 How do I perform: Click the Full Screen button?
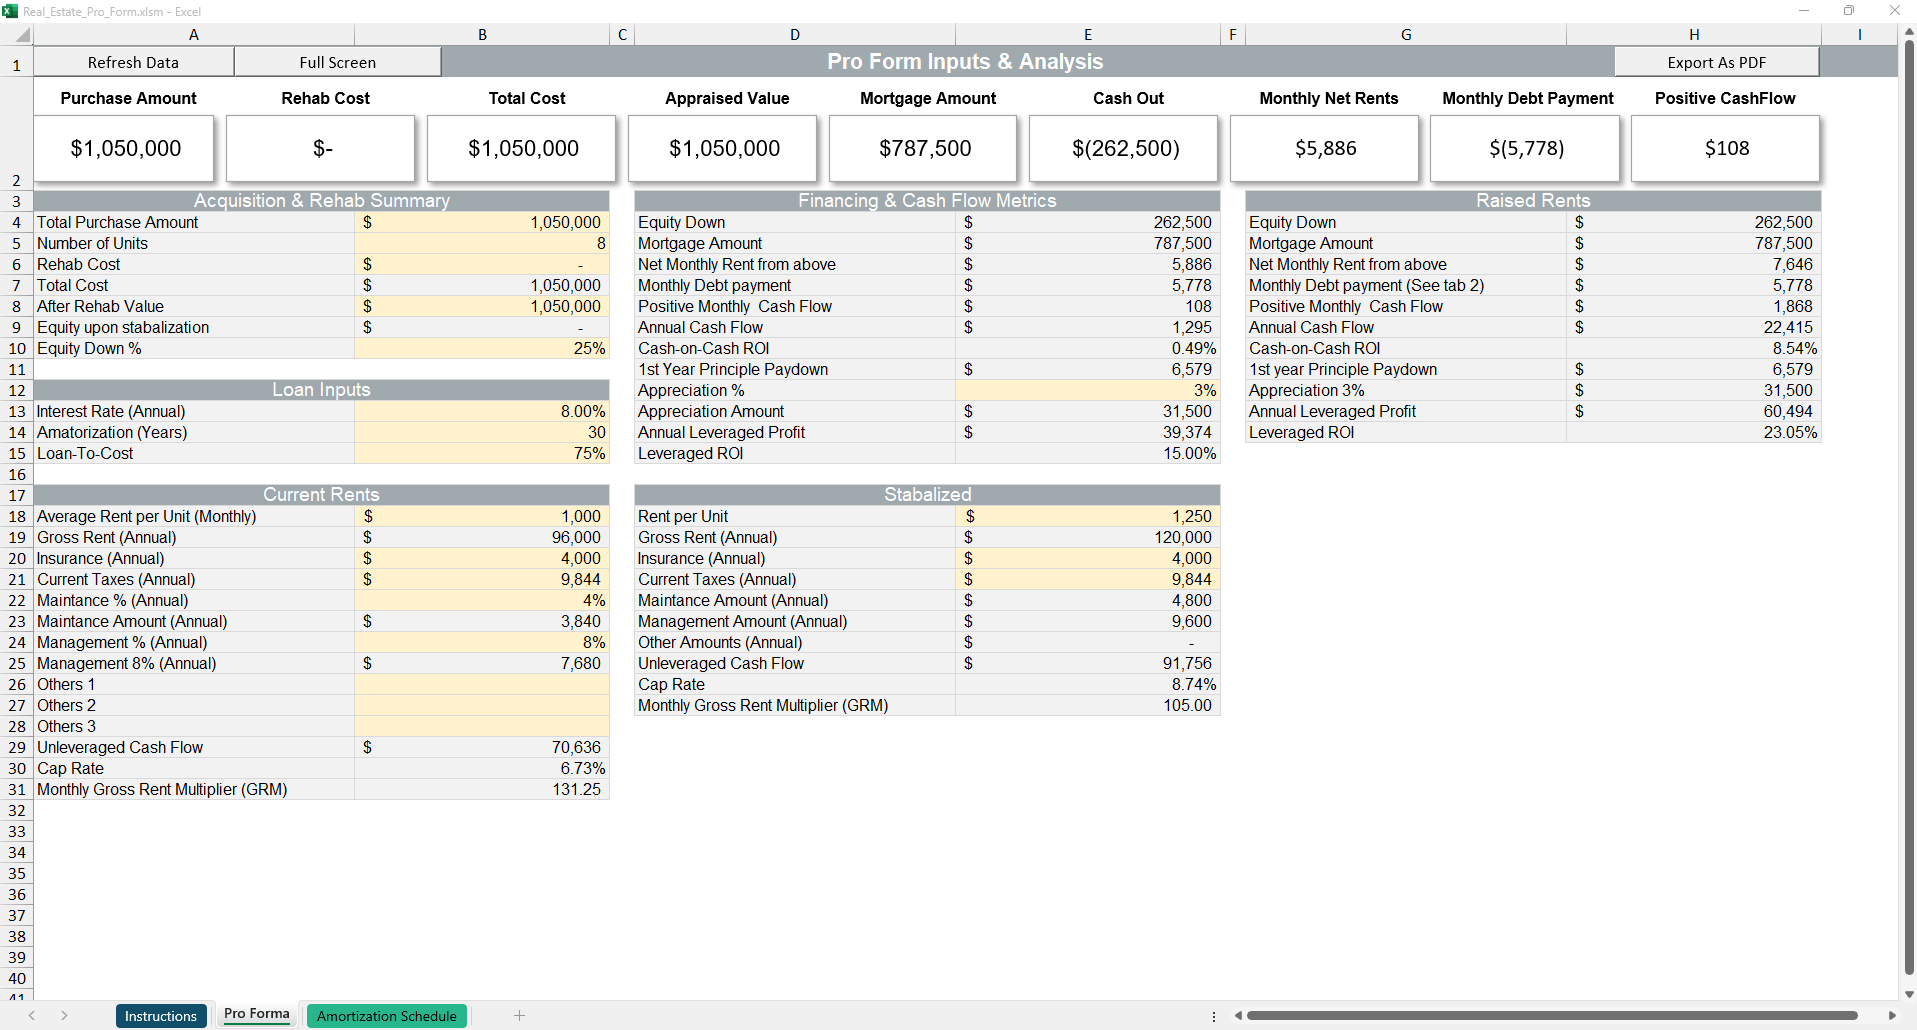[338, 62]
